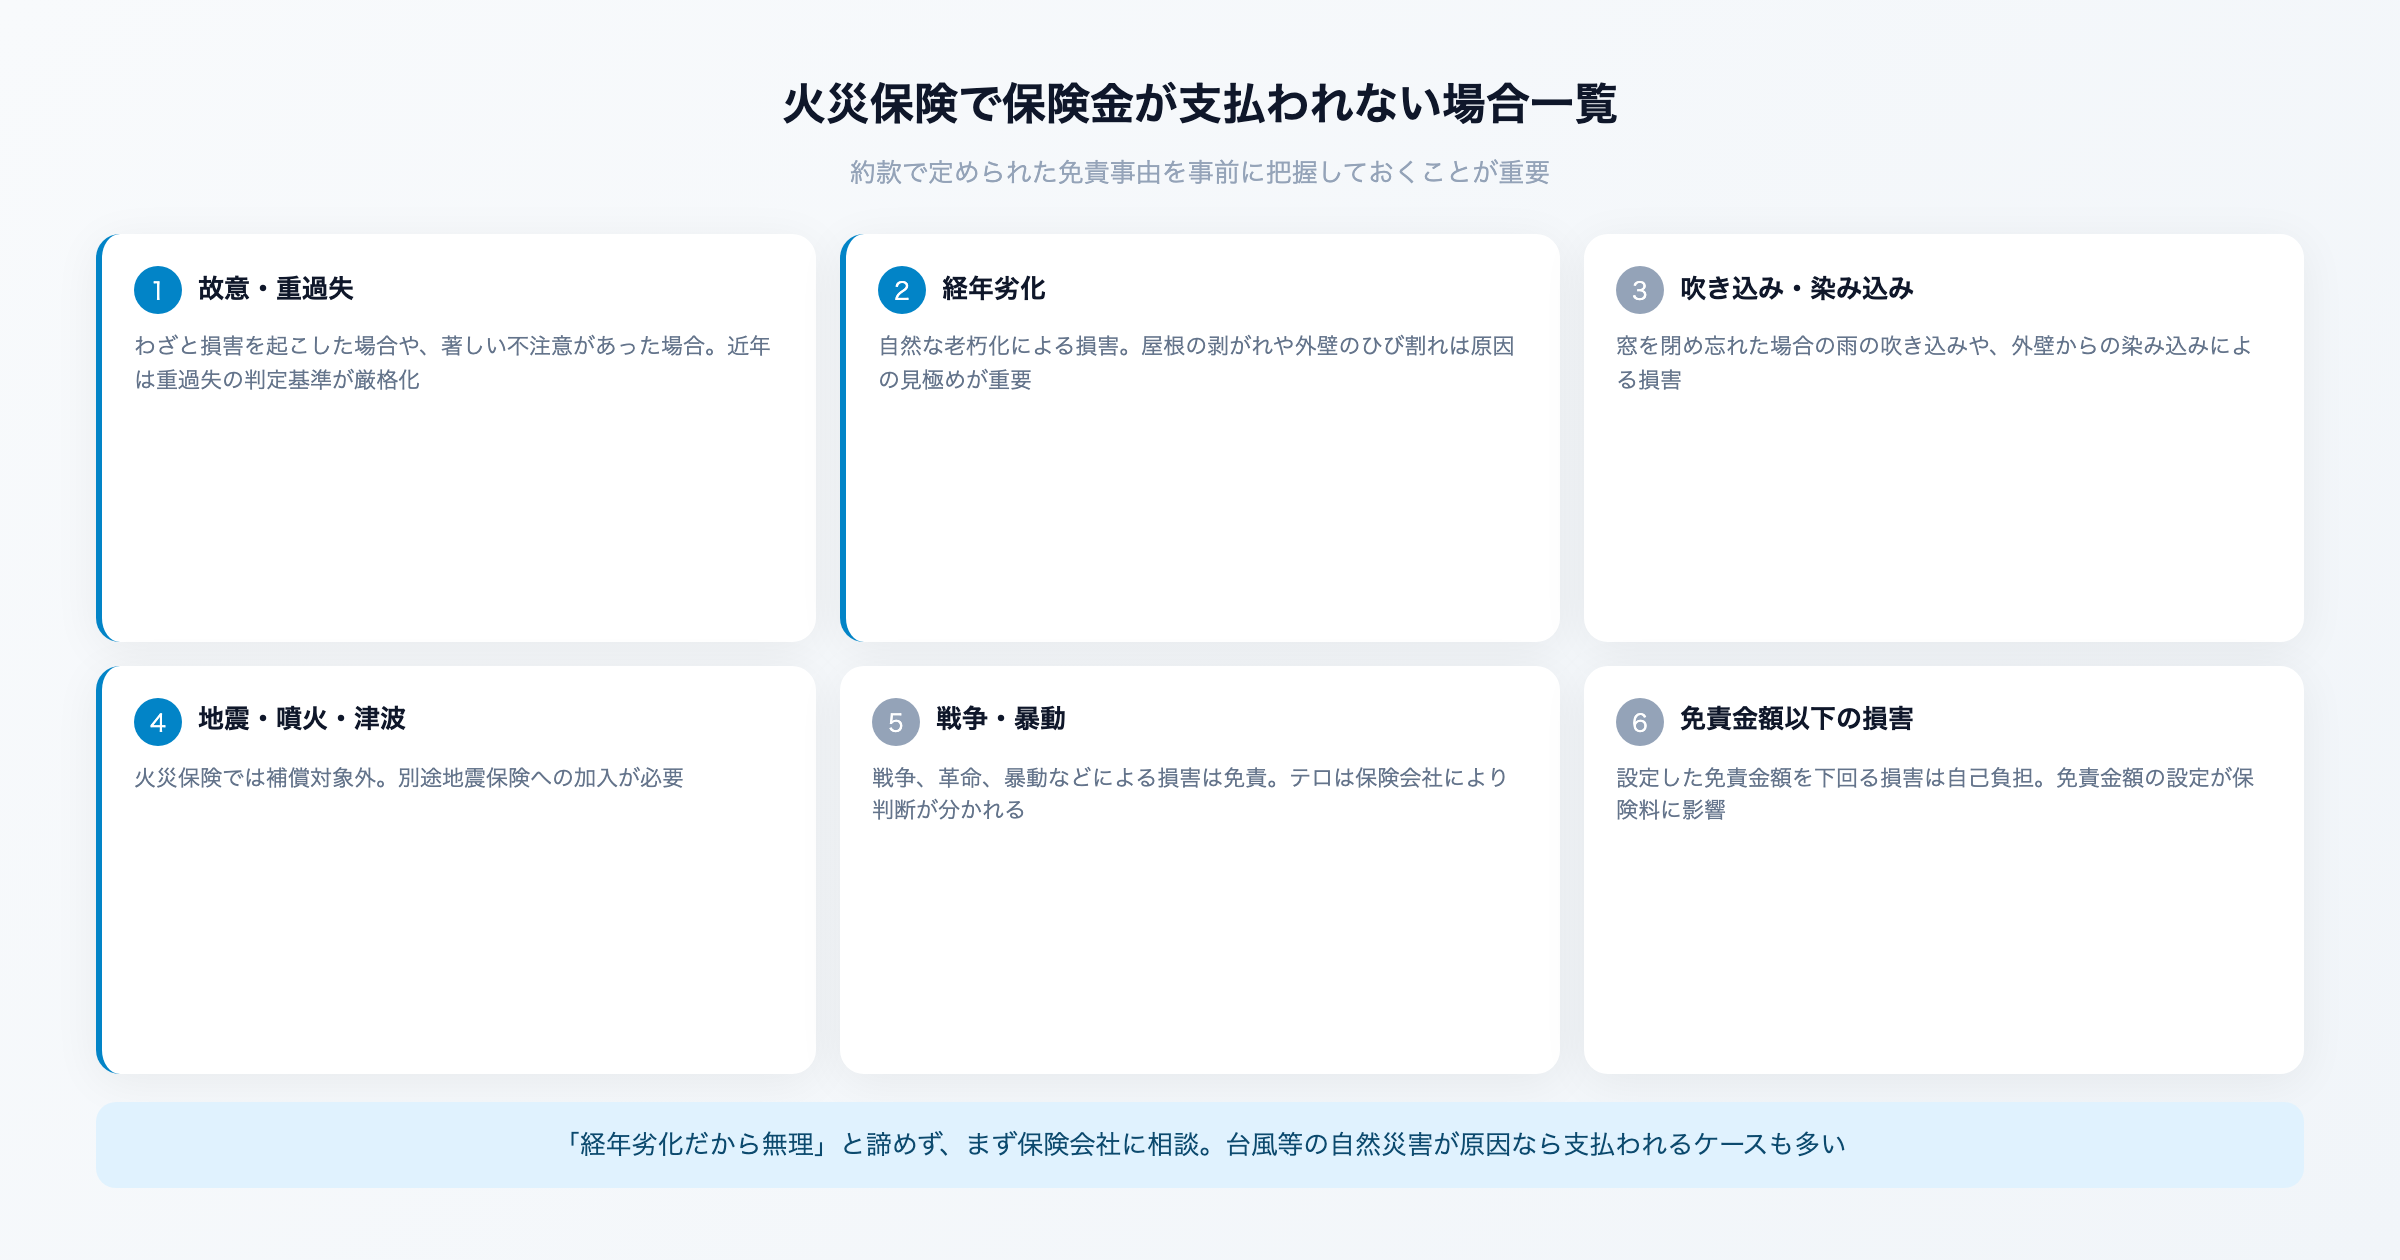Click the description starting 設定した免責金額を下回る
Screen dimensions: 2400x1260
[1935, 794]
